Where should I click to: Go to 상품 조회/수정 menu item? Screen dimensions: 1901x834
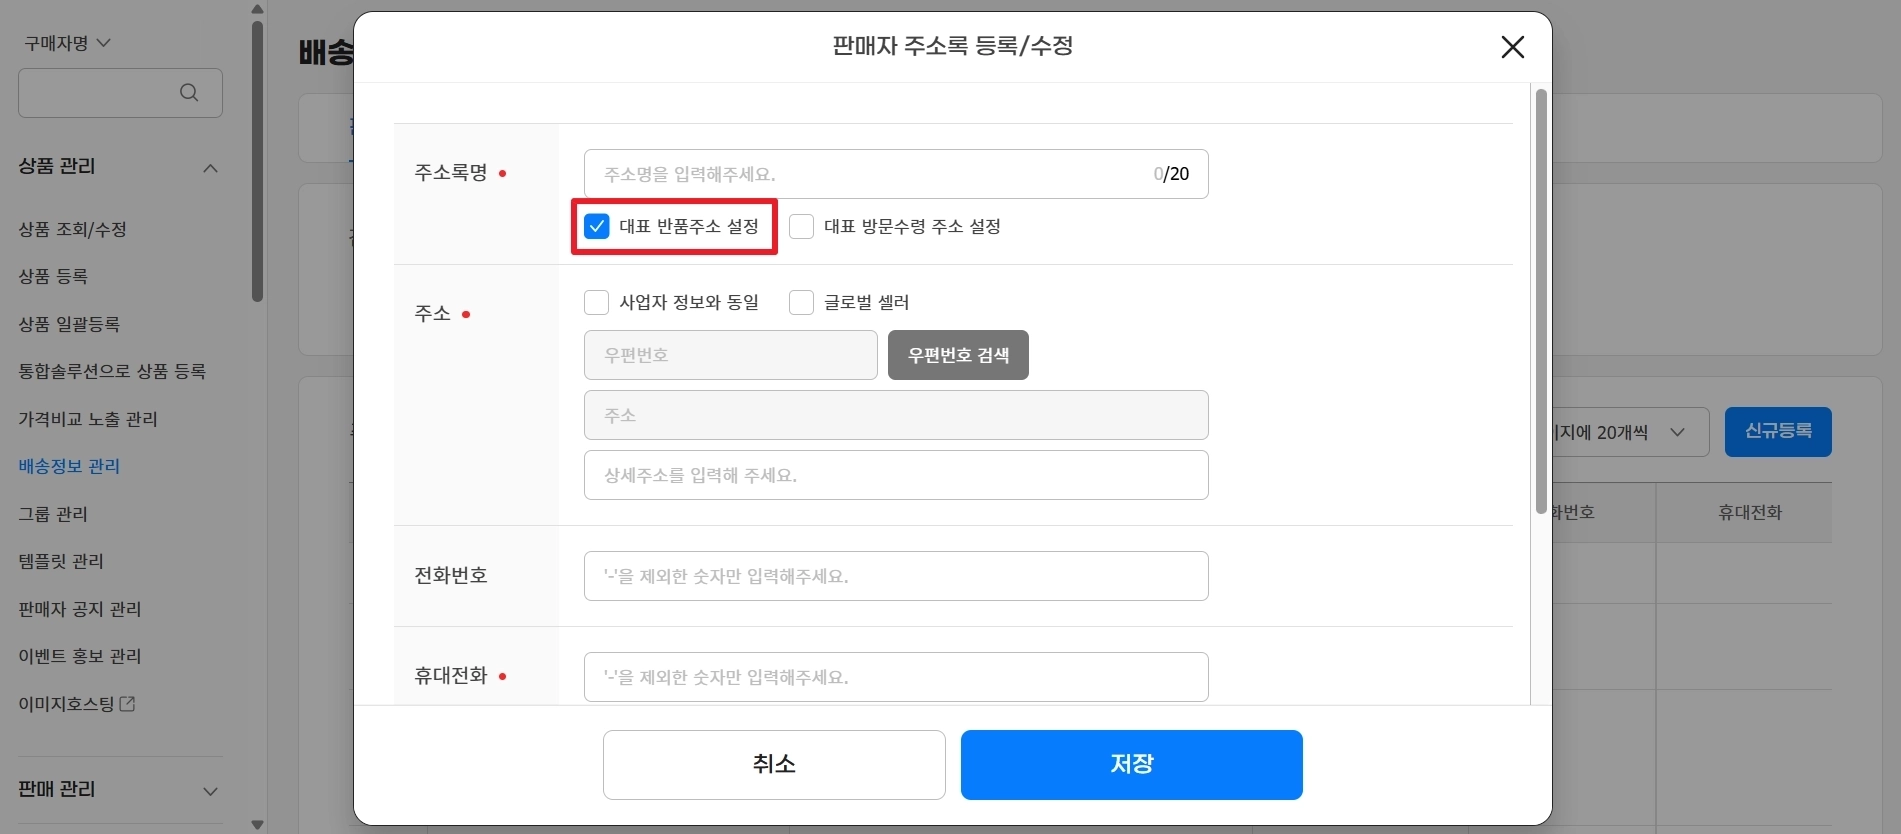click(x=73, y=229)
